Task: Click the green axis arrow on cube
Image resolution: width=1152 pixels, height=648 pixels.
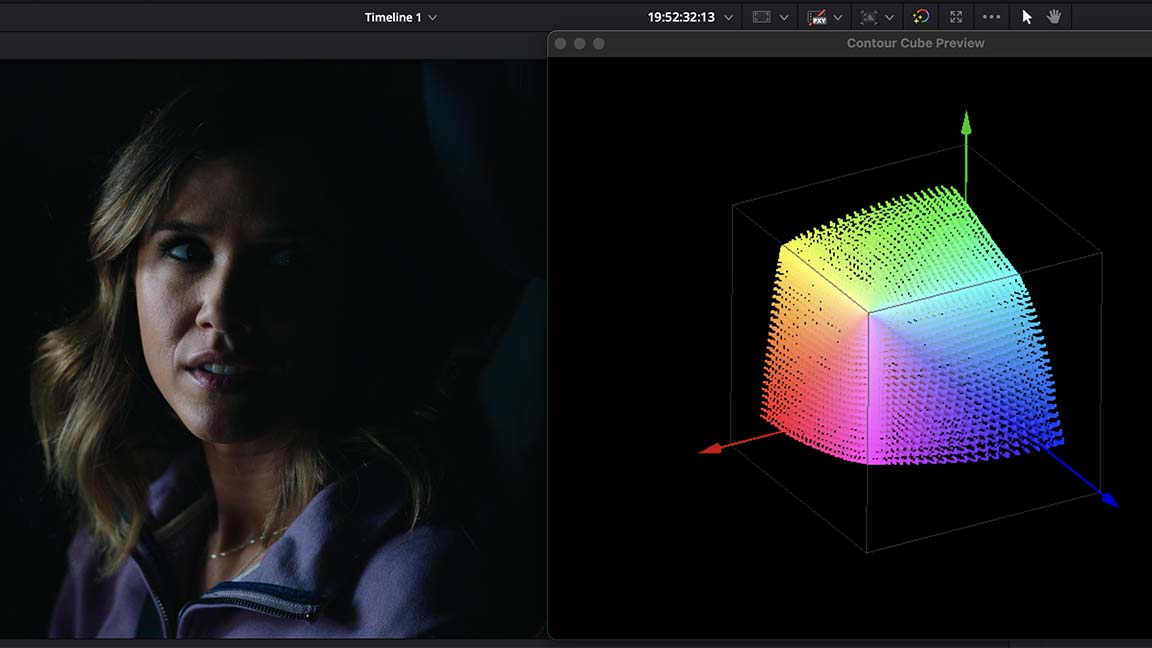Action: pos(966,123)
